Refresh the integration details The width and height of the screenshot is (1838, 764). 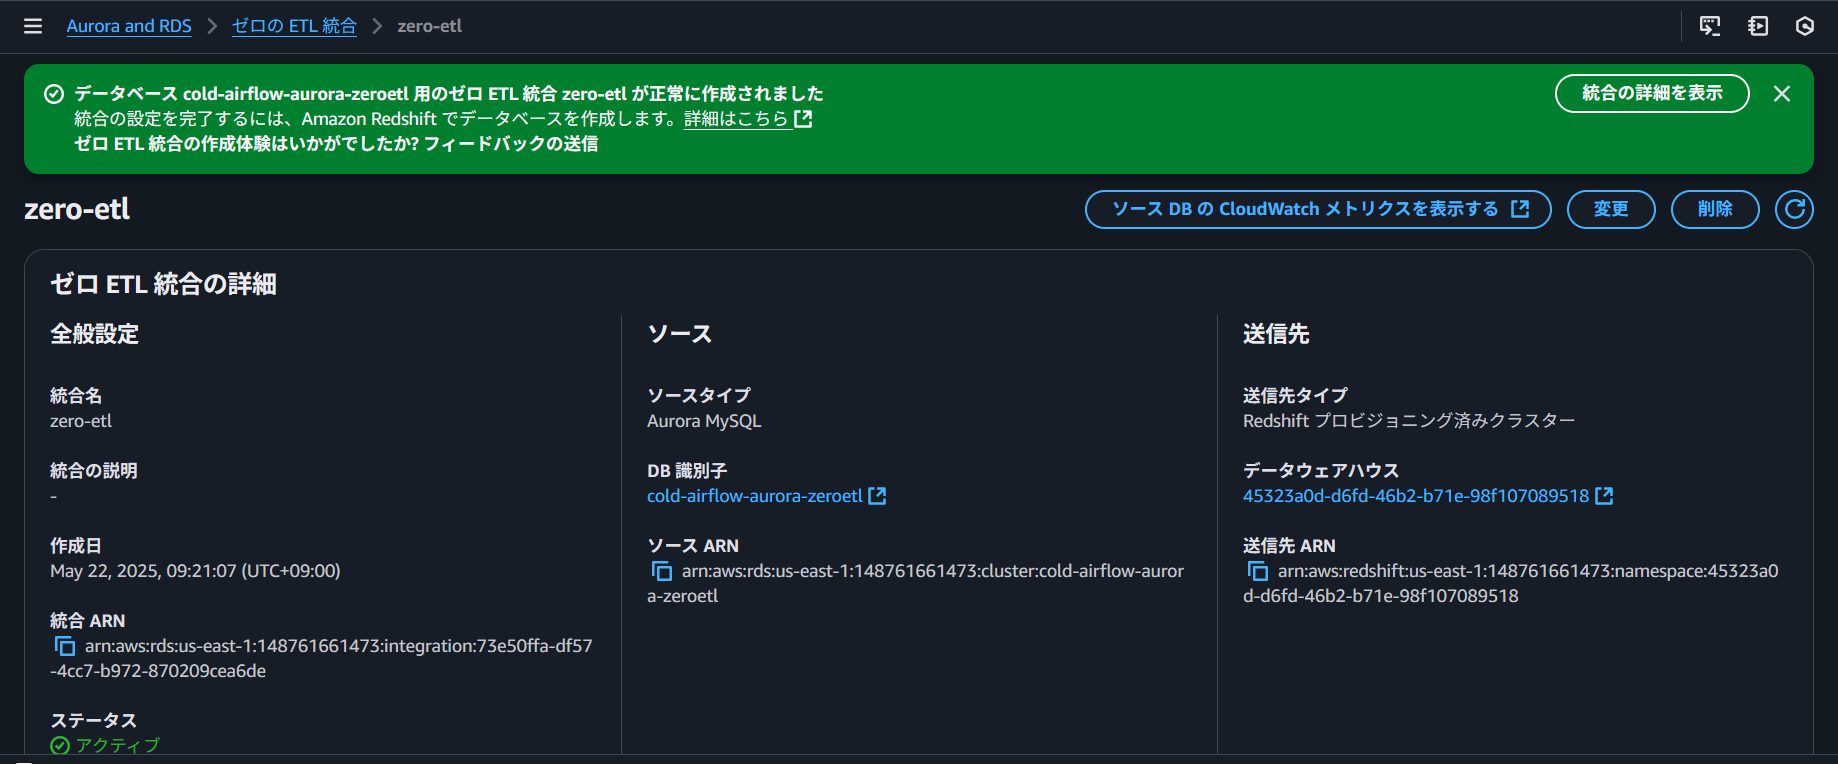point(1795,209)
